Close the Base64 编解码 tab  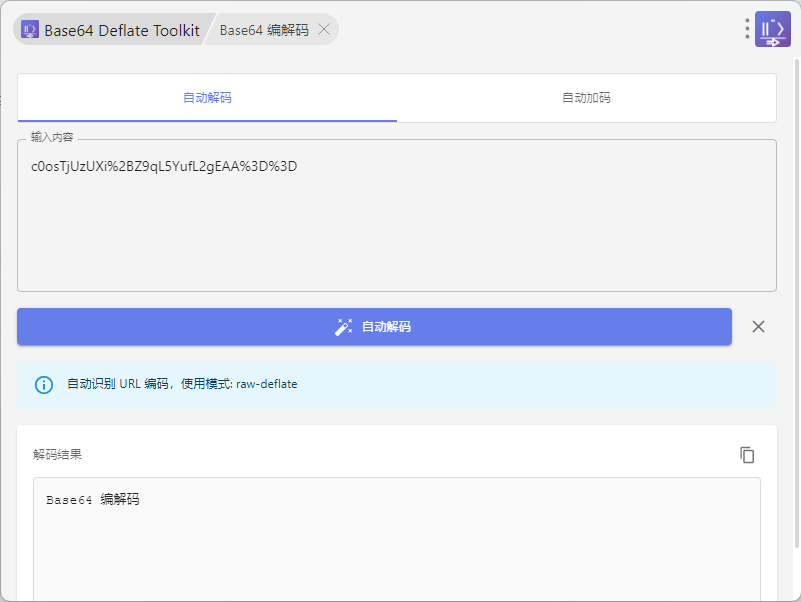324,30
